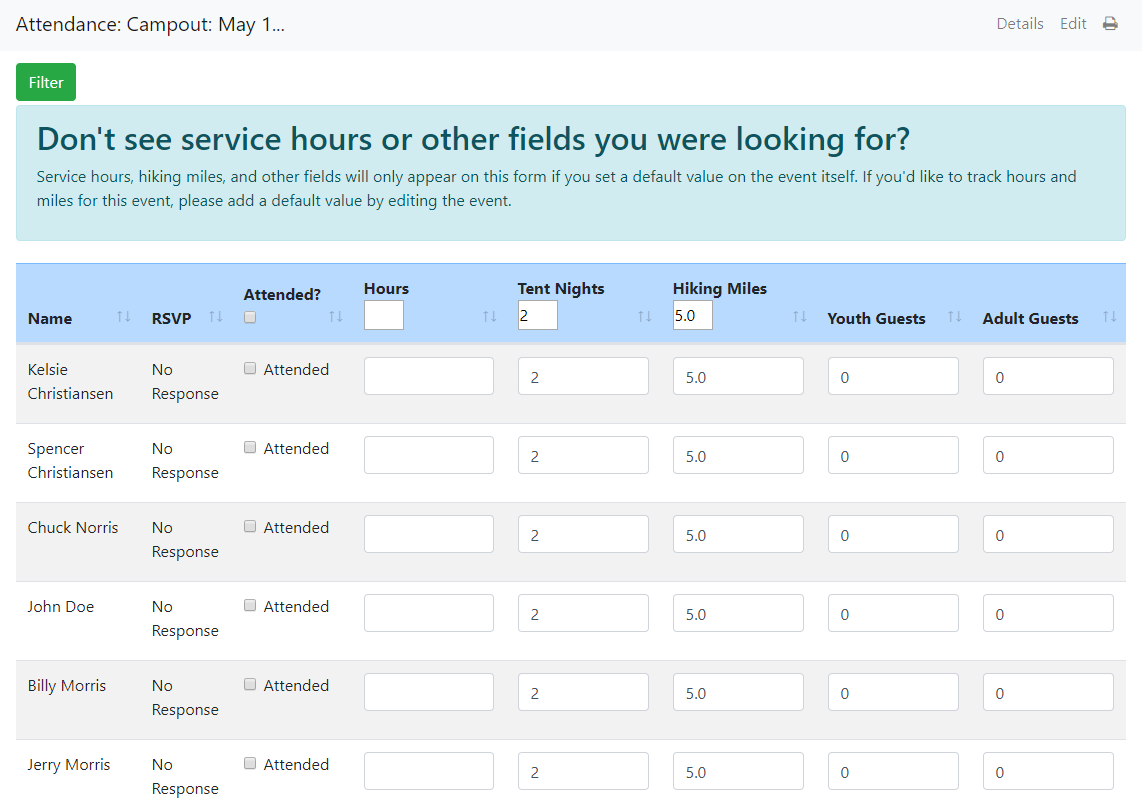Open the Details link

click(1020, 24)
